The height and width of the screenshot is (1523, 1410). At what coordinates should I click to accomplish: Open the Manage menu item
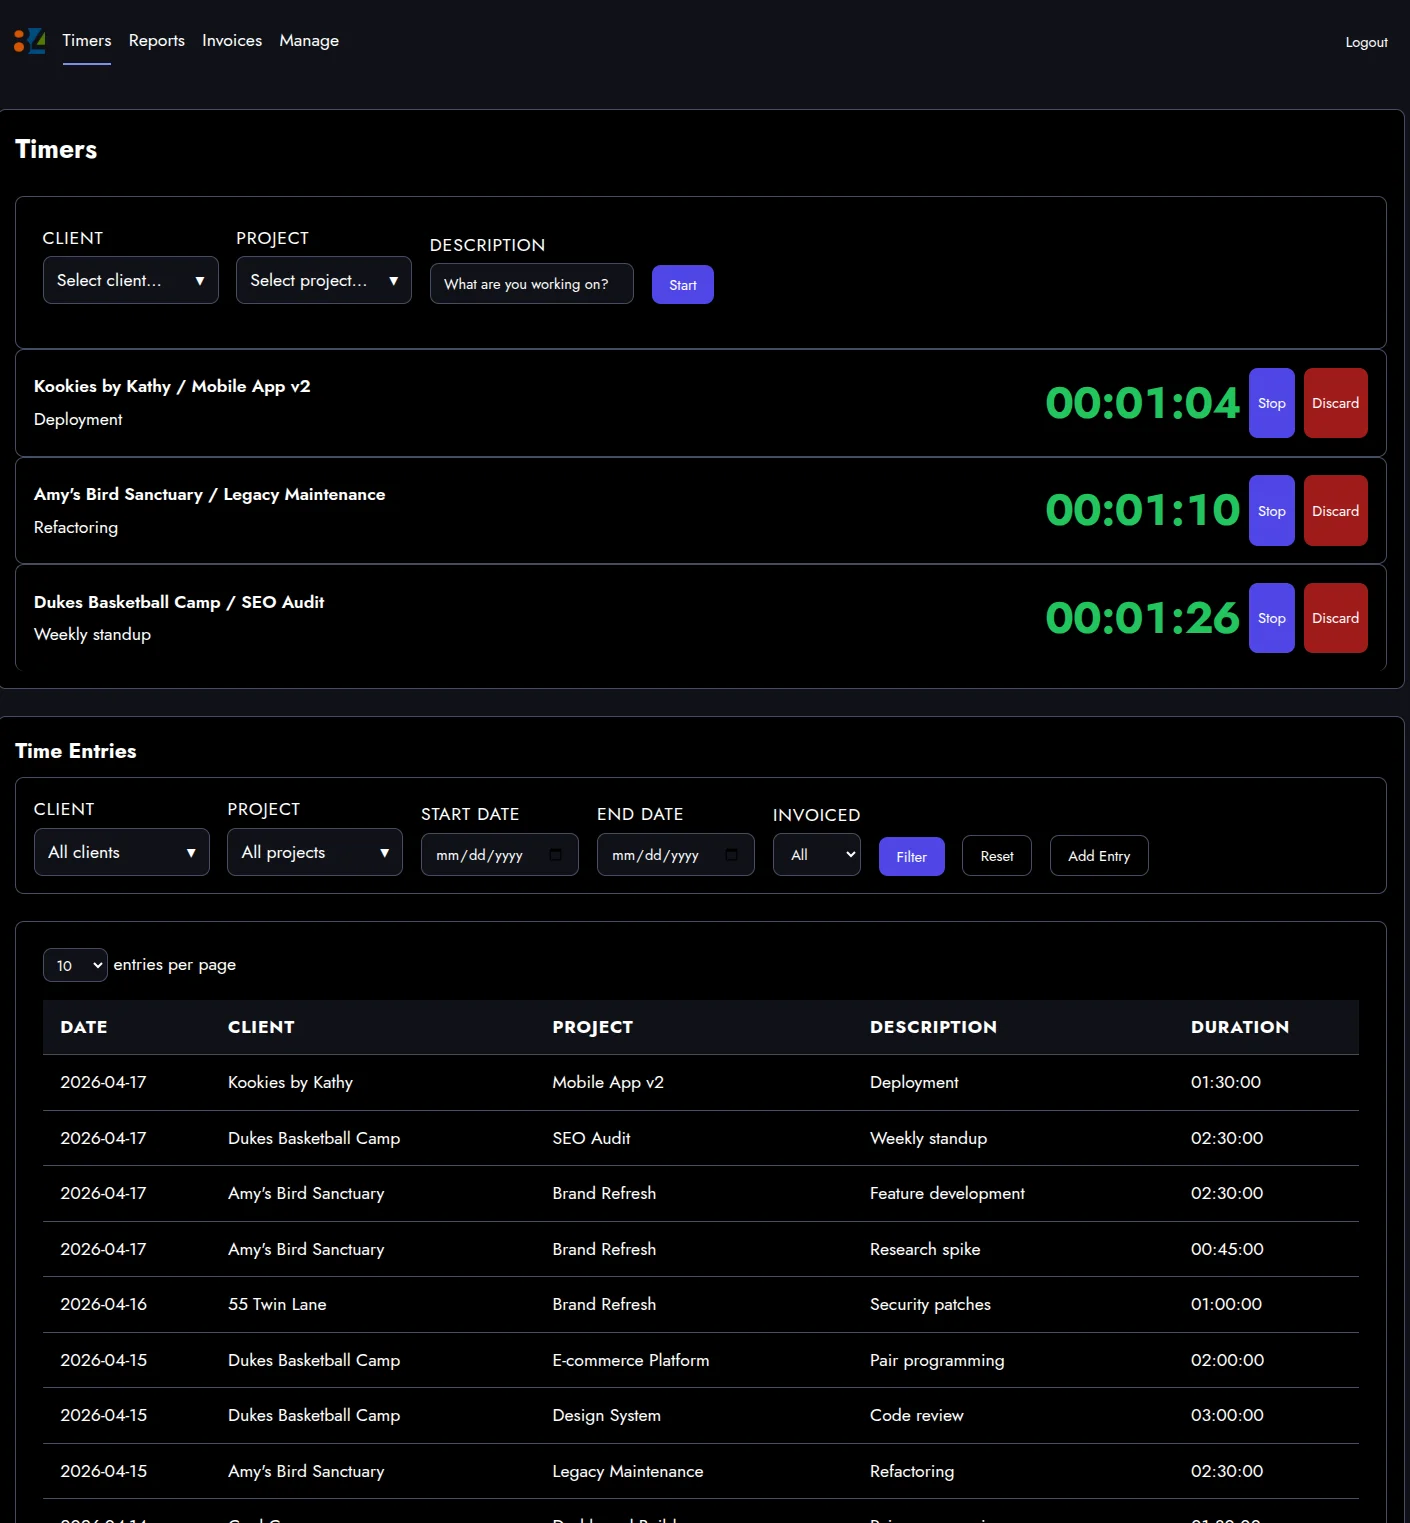[x=309, y=41]
